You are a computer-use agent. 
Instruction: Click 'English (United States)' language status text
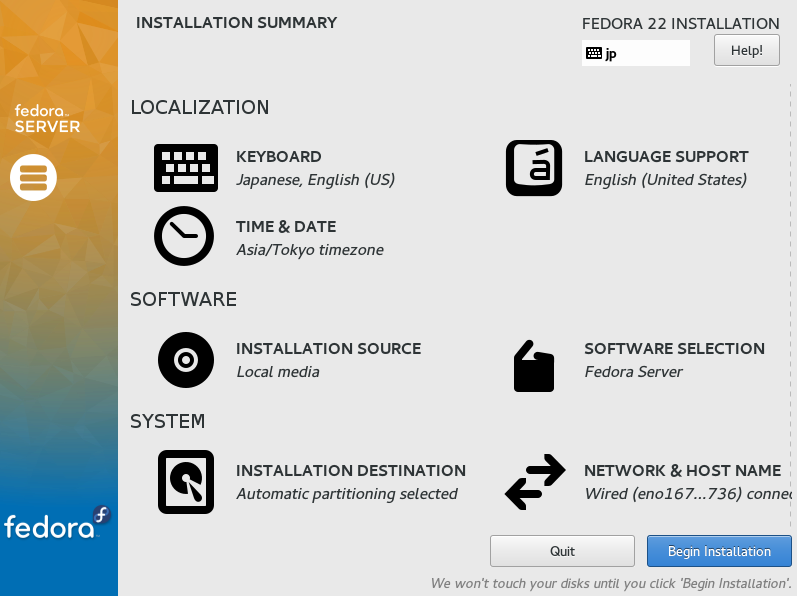coord(666,180)
